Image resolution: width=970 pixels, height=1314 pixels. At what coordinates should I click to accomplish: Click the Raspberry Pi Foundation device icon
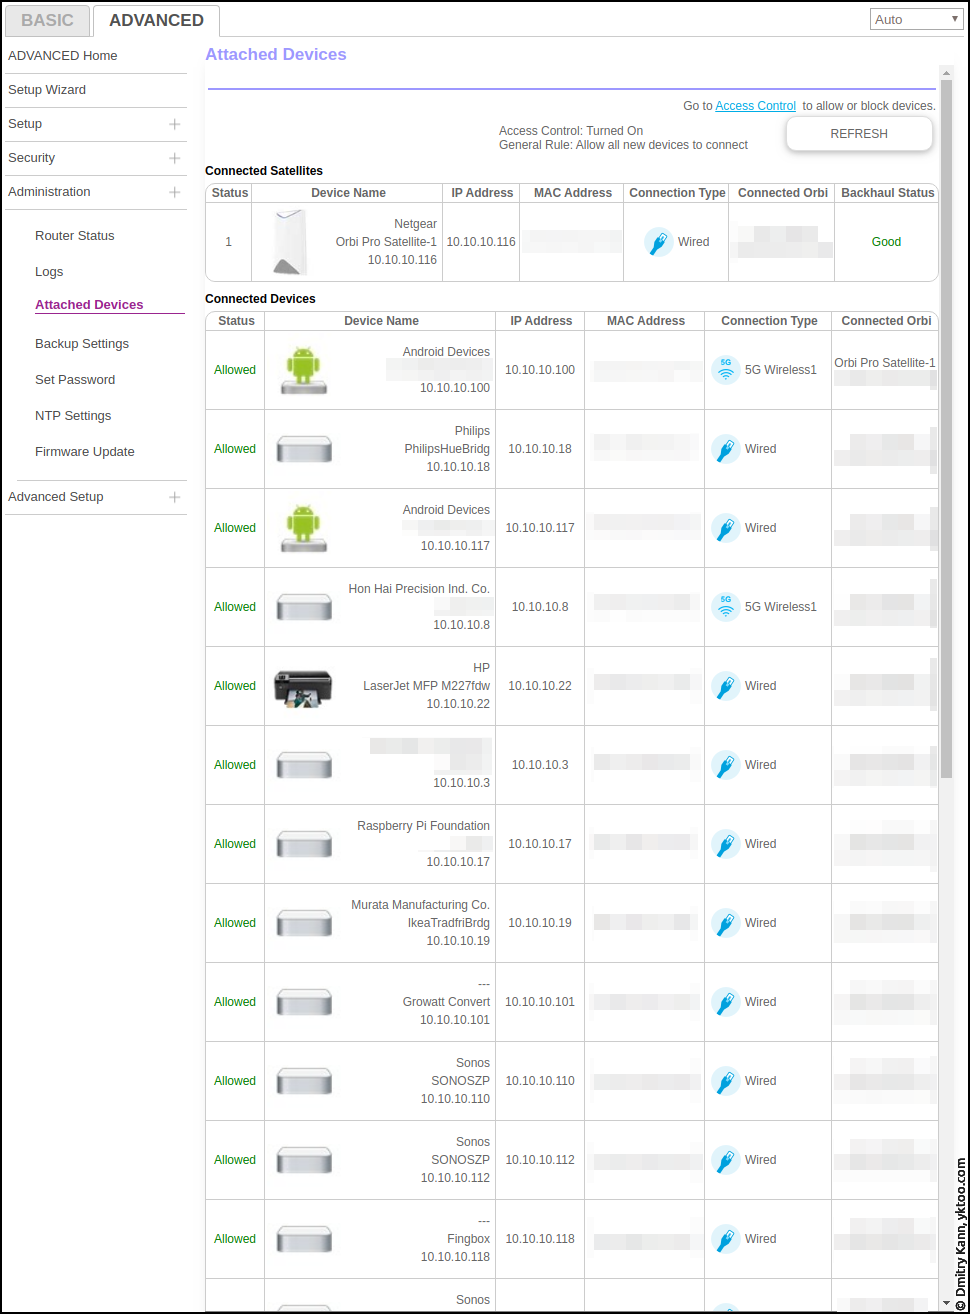click(x=303, y=844)
